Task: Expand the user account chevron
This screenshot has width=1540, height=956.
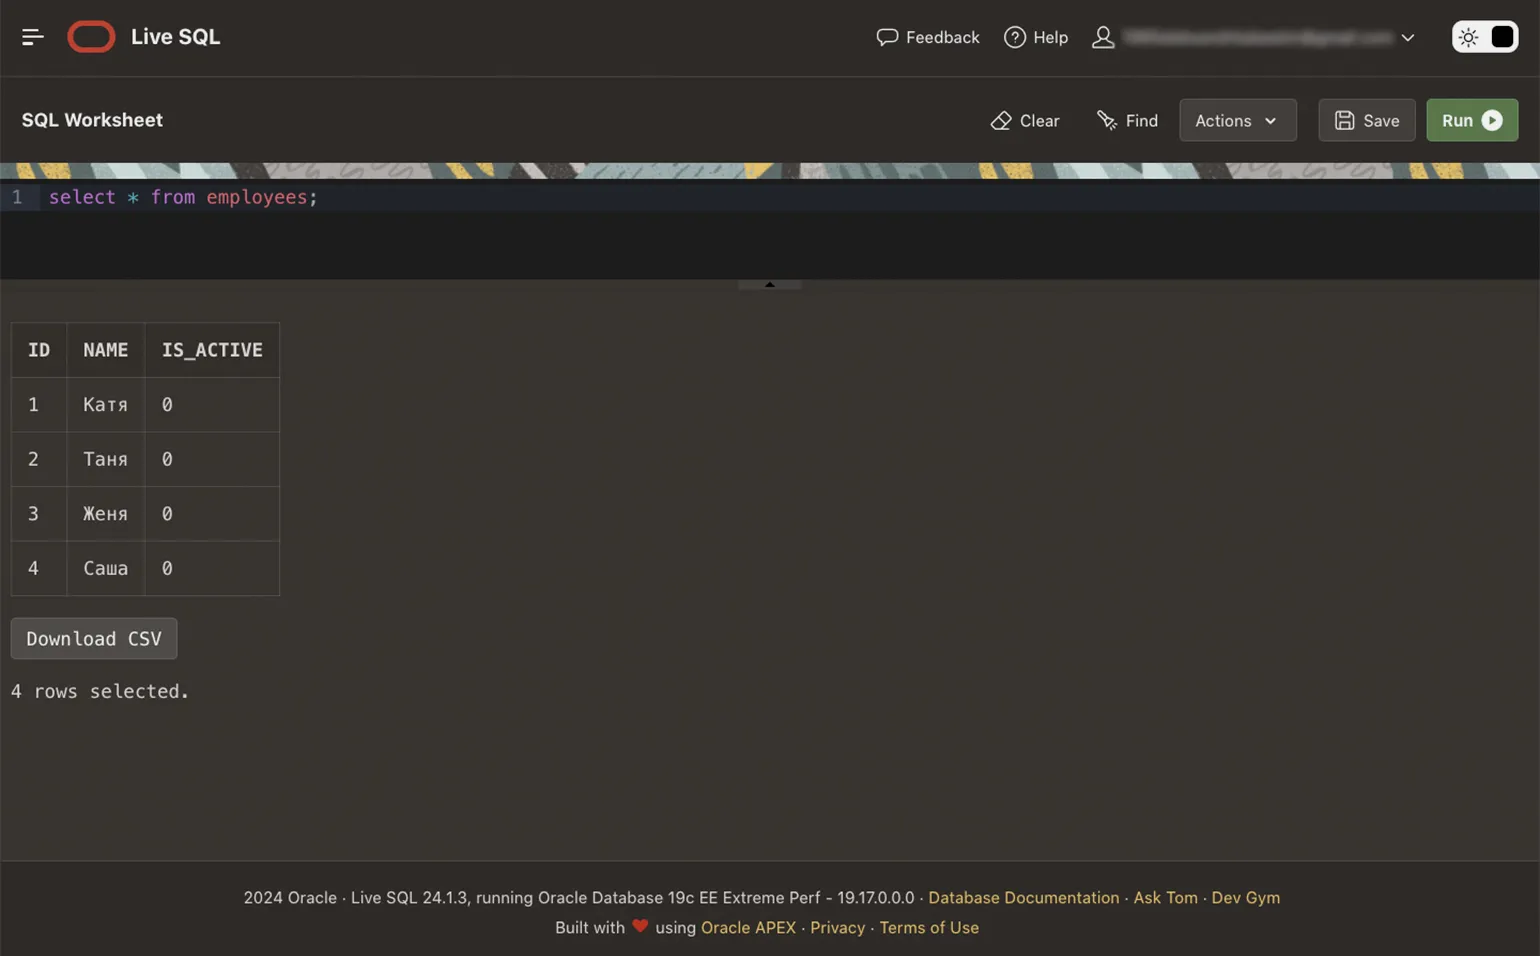Action: [x=1407, y=38]
